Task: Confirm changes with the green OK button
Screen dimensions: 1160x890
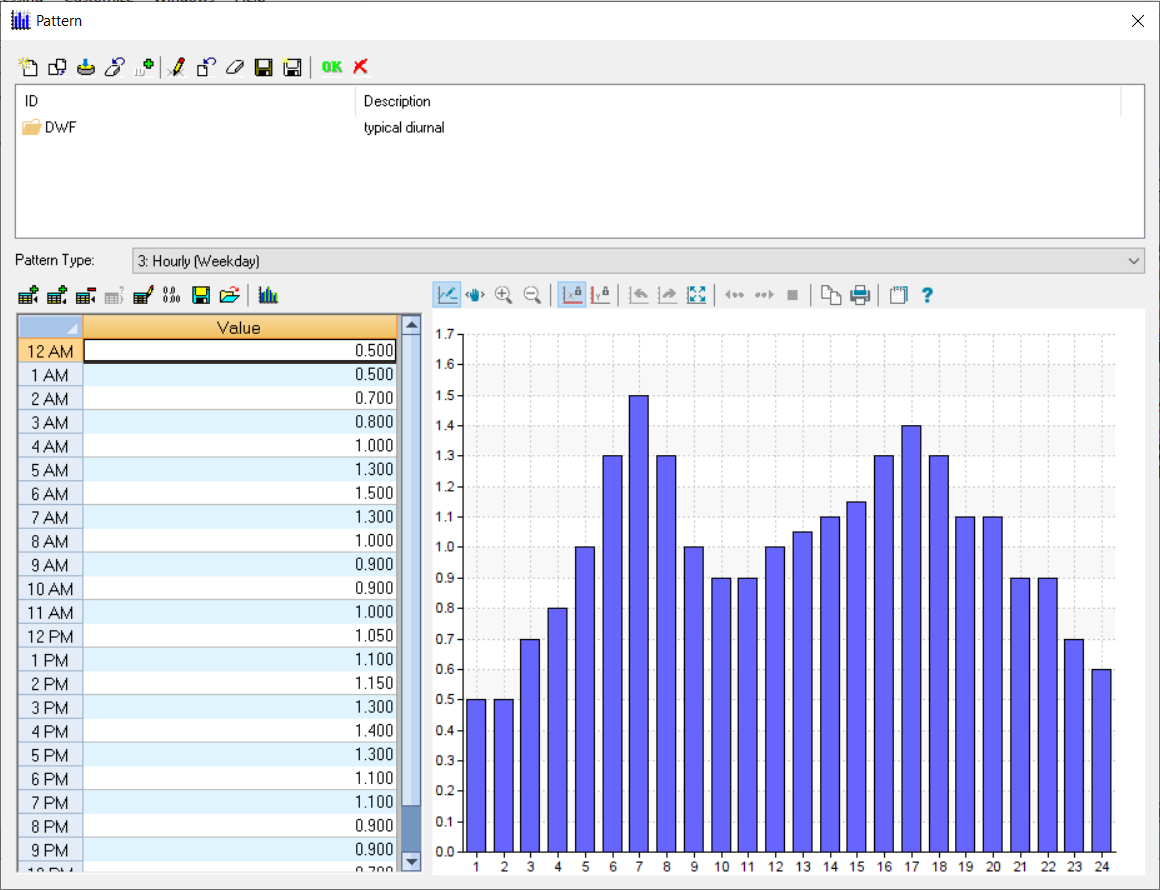Action: (x=333, y=67)
